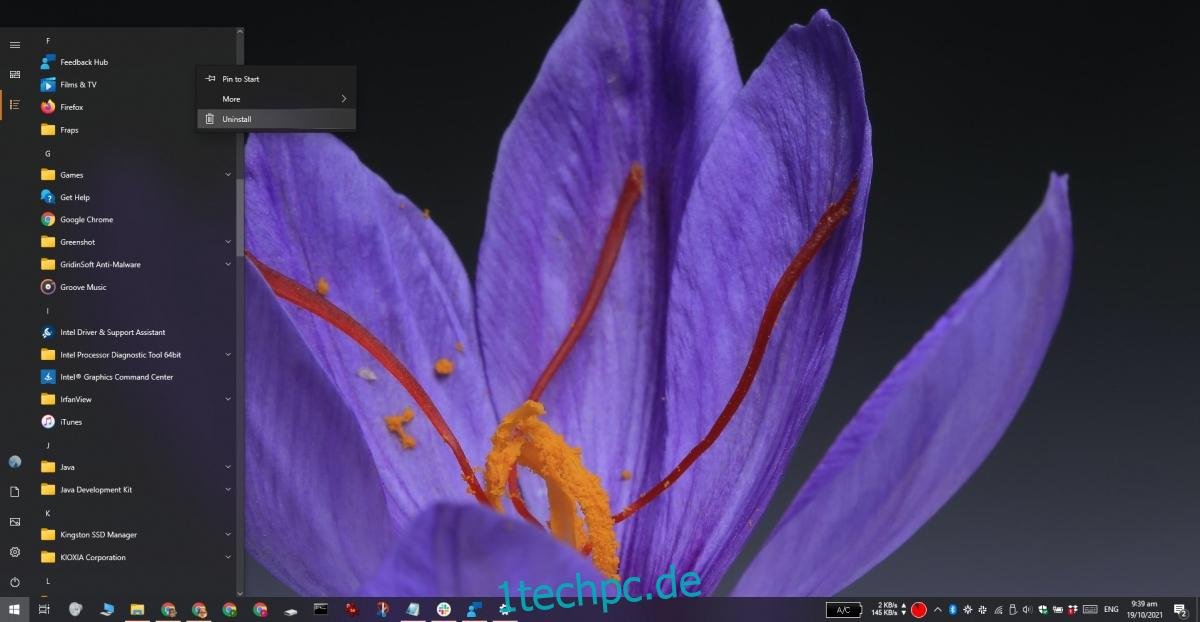Open Action Center notifications icon

(x=1180, y=609)
